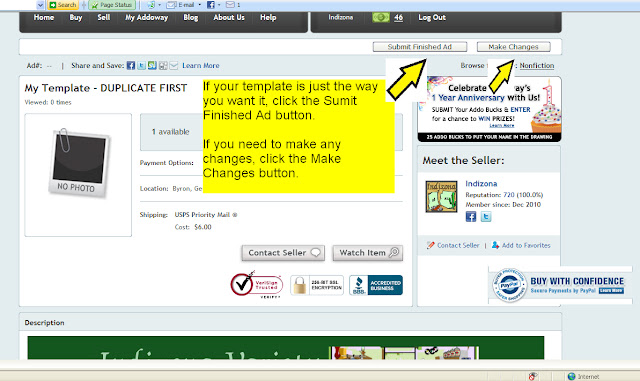Image resolution: width=640 pixels, height=381 pixels.
Task: Open the Sell menu item
Action: coord(104,18)
